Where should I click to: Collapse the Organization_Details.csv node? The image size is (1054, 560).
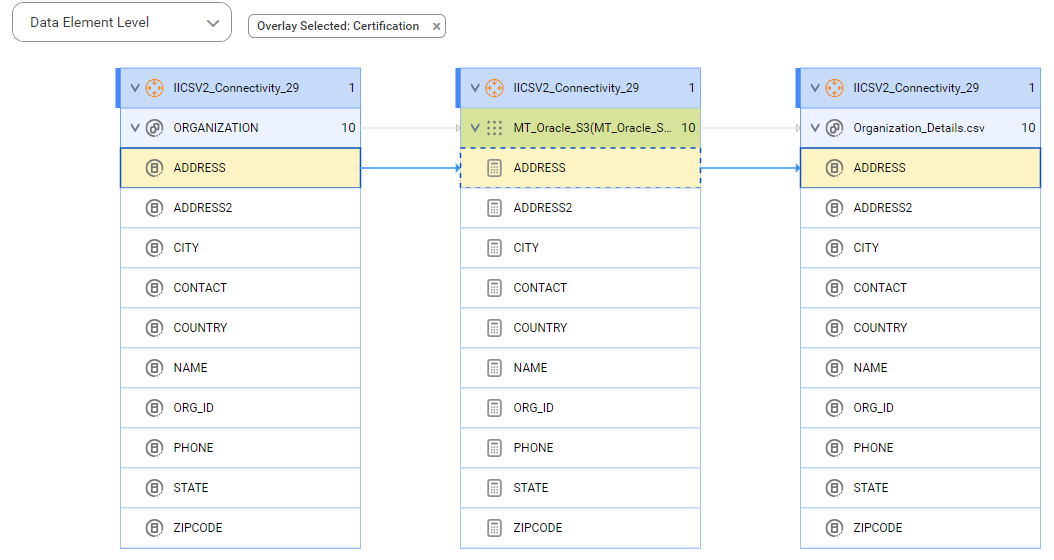click(x=815, y=128)
